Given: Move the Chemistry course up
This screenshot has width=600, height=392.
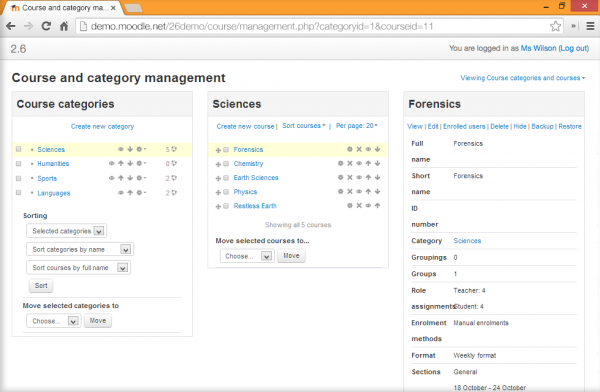Looking at the screenshot, I should (368, 163).
